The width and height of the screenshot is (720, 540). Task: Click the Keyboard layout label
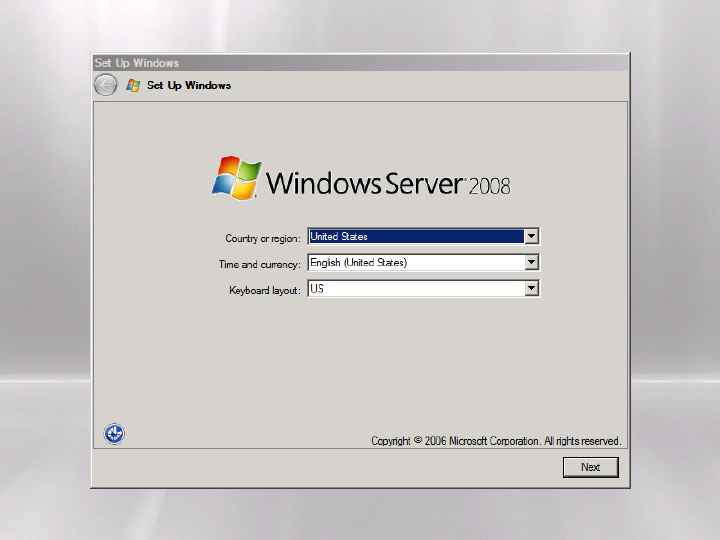click(x=265, y=290)
